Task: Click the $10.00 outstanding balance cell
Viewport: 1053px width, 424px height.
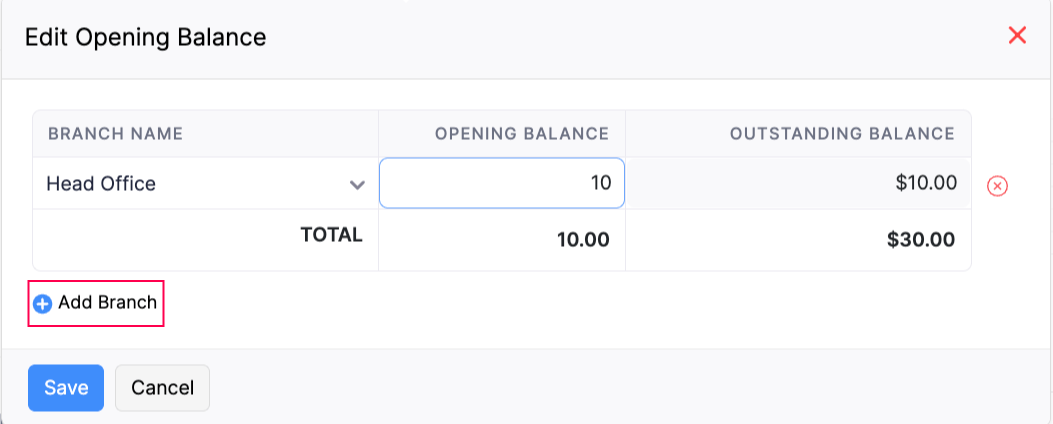Action: (x=927, y=183)
